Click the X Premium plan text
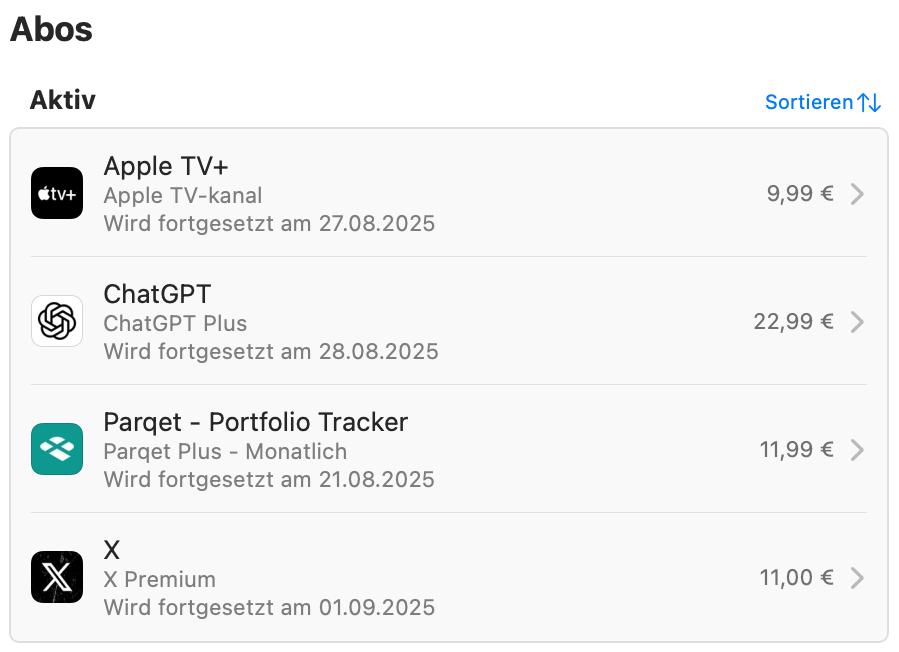 coord(160,579)
